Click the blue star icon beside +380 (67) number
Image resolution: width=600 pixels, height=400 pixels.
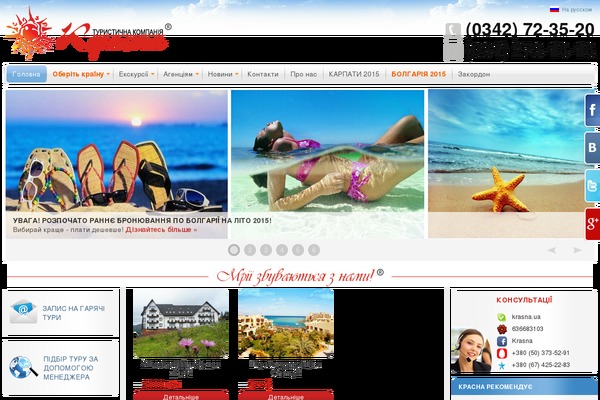(501, 365)
